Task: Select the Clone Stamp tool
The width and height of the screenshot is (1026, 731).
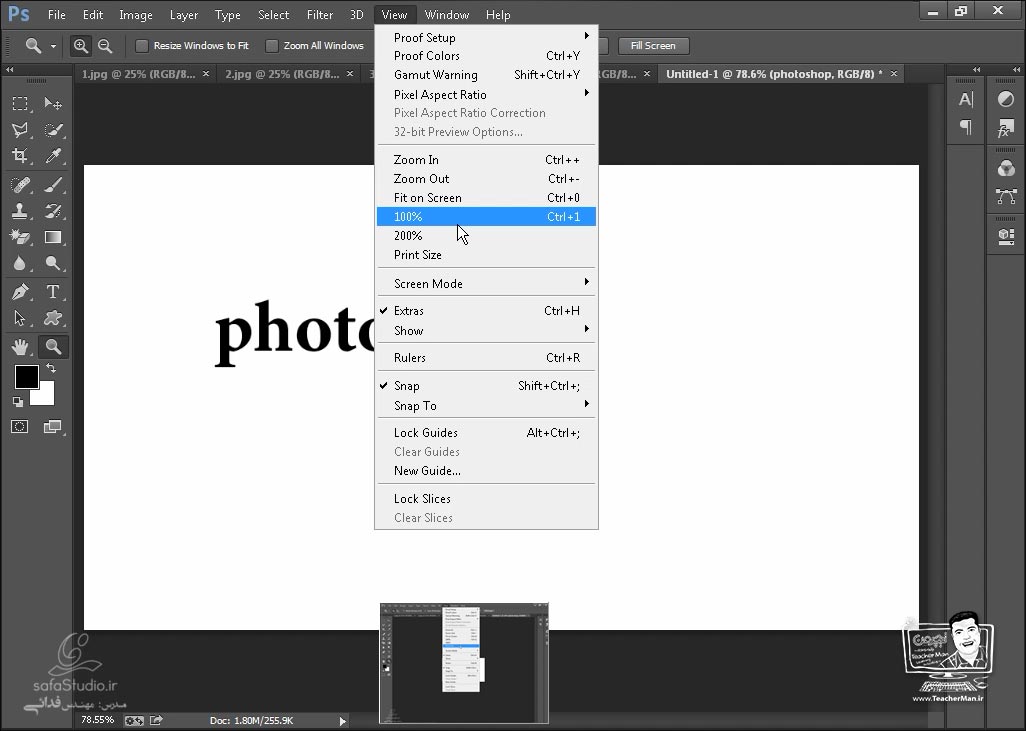Action: [20, 211]
